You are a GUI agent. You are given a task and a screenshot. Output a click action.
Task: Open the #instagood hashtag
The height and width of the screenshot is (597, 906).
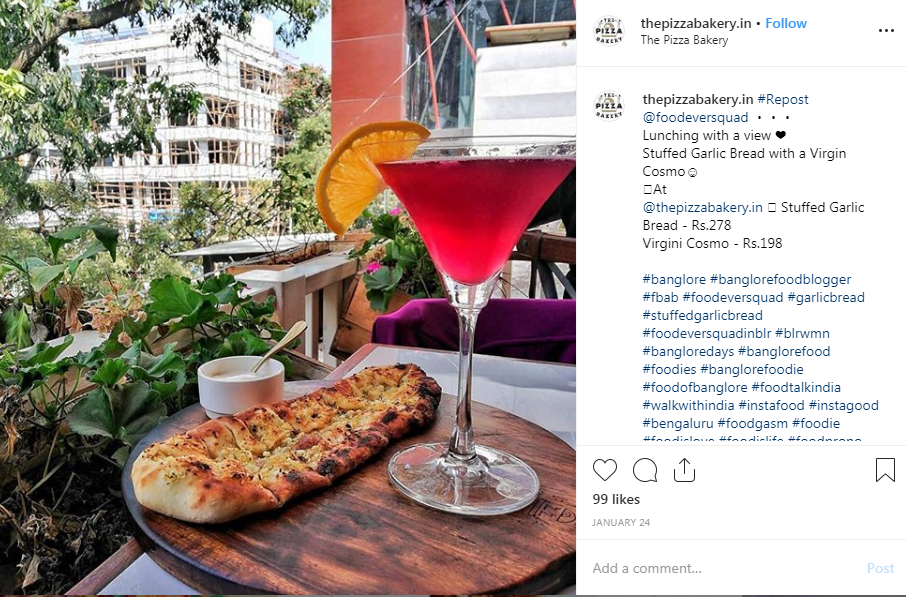(x=844, y=405)
